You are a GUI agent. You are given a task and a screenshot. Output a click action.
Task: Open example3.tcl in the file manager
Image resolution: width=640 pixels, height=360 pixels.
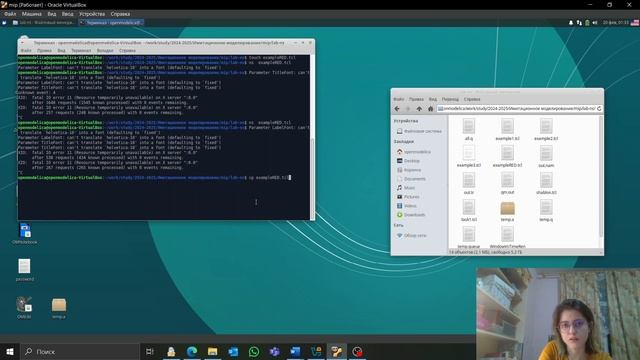(x=469, y=156)
